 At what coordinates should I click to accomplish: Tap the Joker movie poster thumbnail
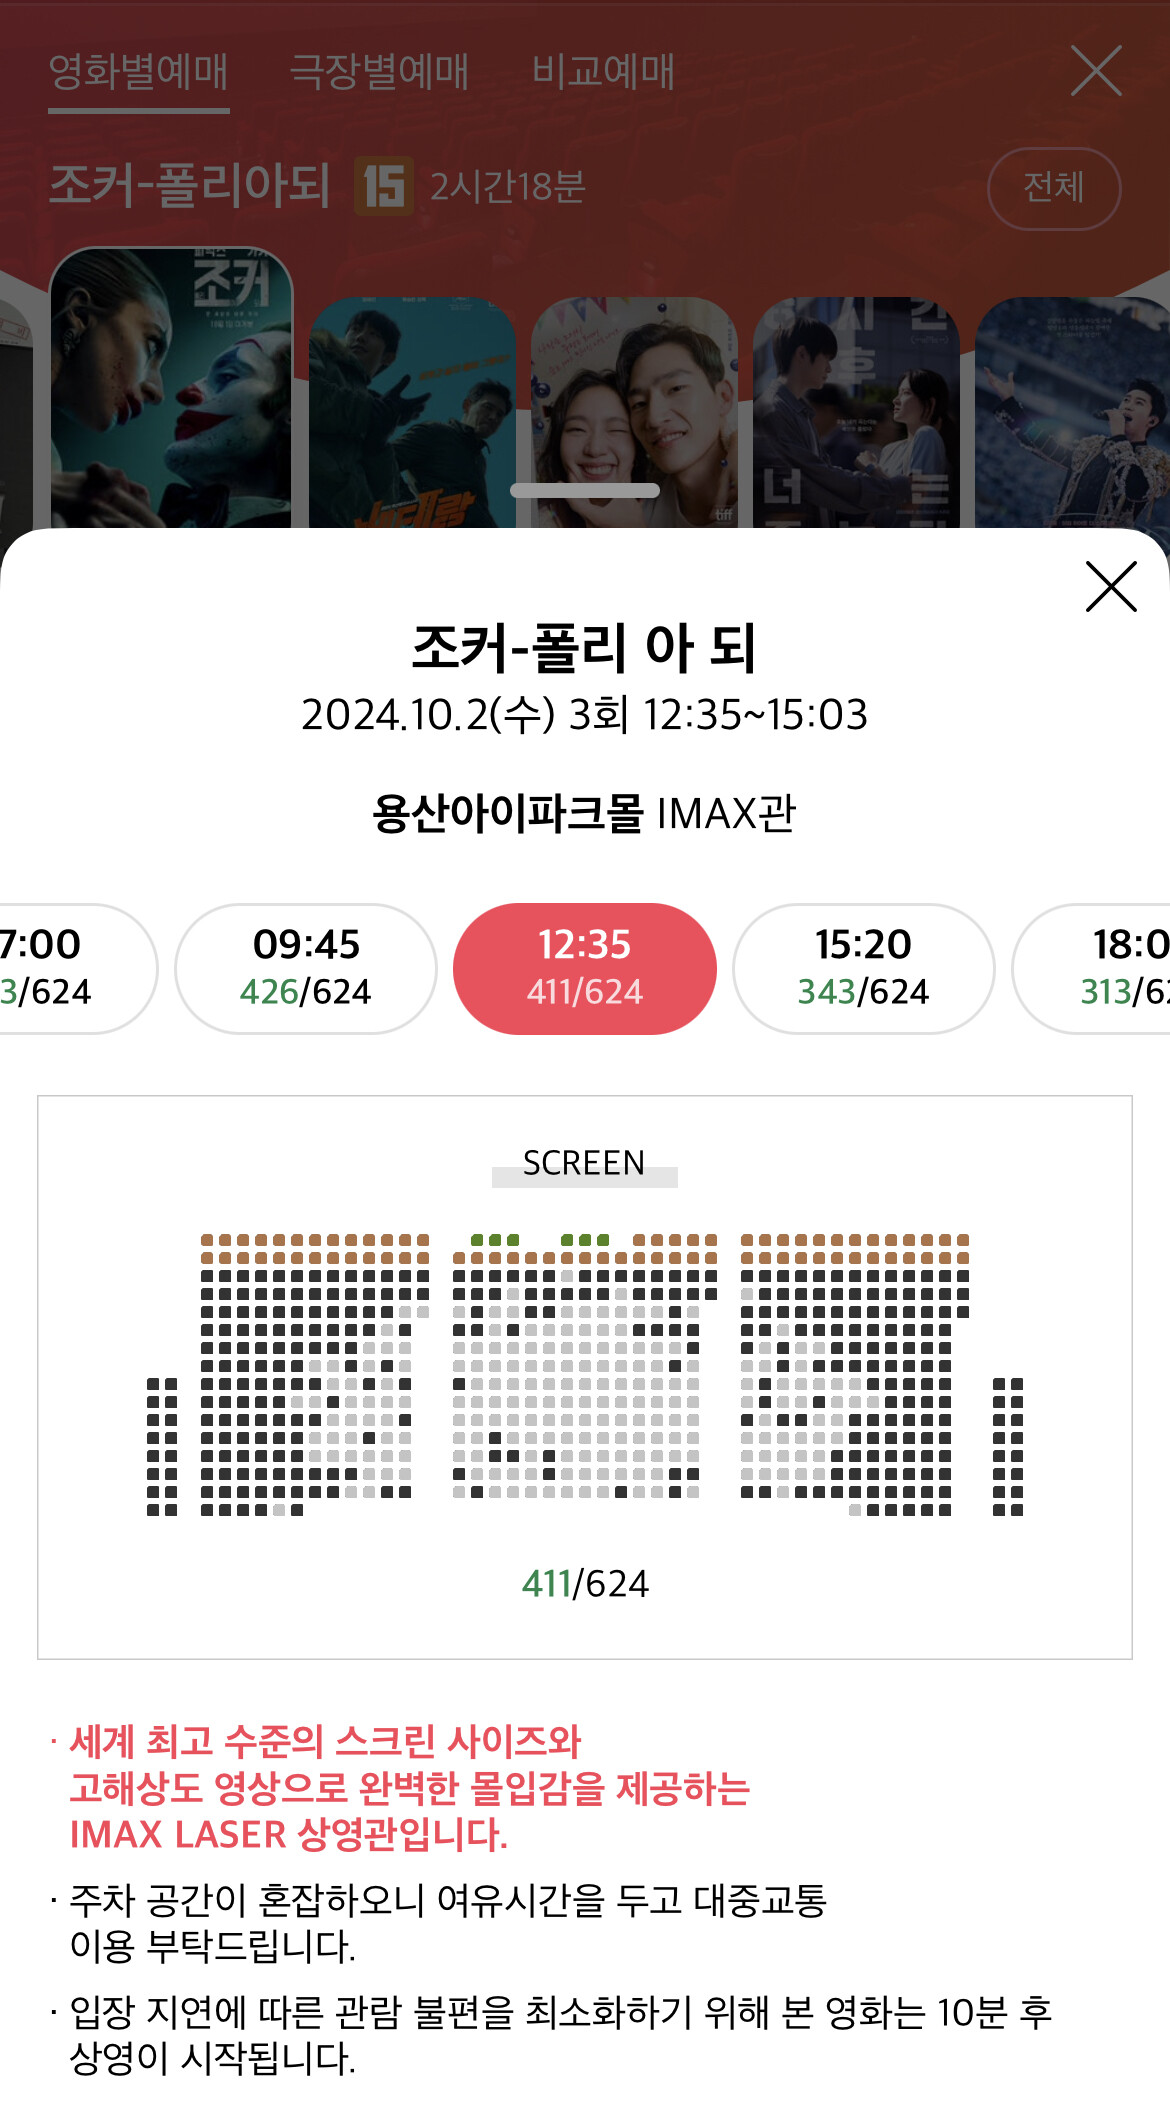point(171,390)
